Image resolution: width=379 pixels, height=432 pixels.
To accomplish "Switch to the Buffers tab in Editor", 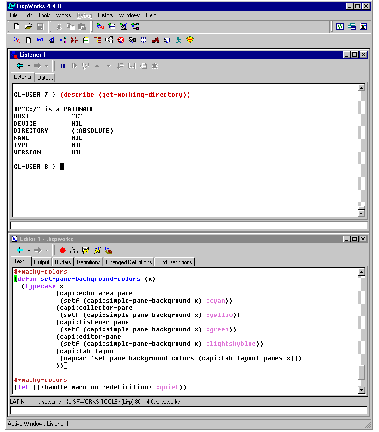I will (x=63, y=262).
